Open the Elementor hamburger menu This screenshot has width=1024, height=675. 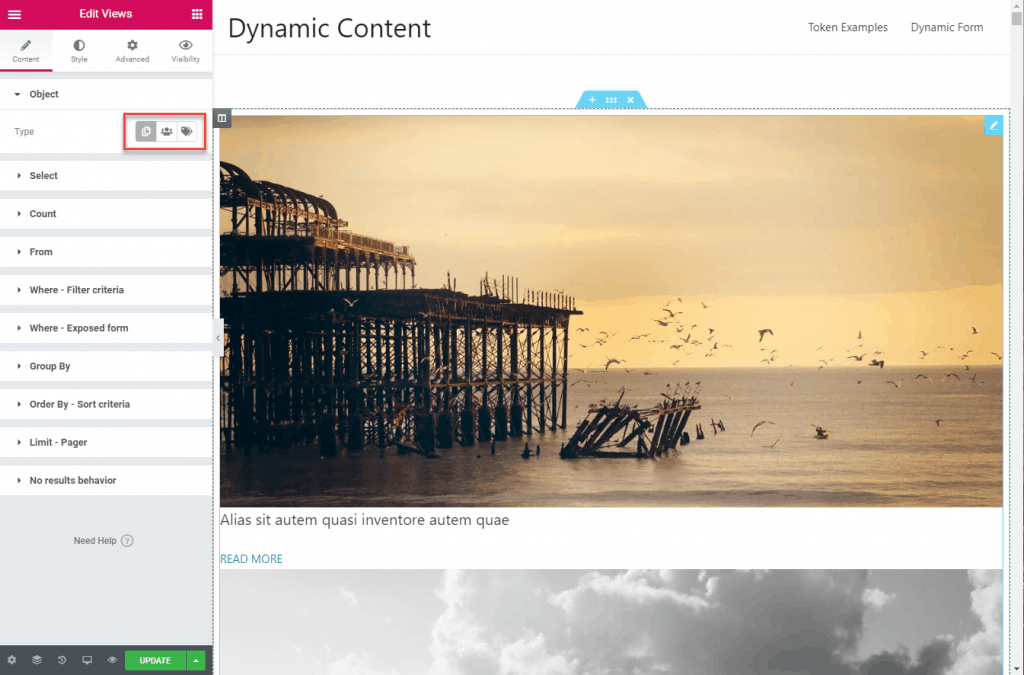tap(14, 14)
